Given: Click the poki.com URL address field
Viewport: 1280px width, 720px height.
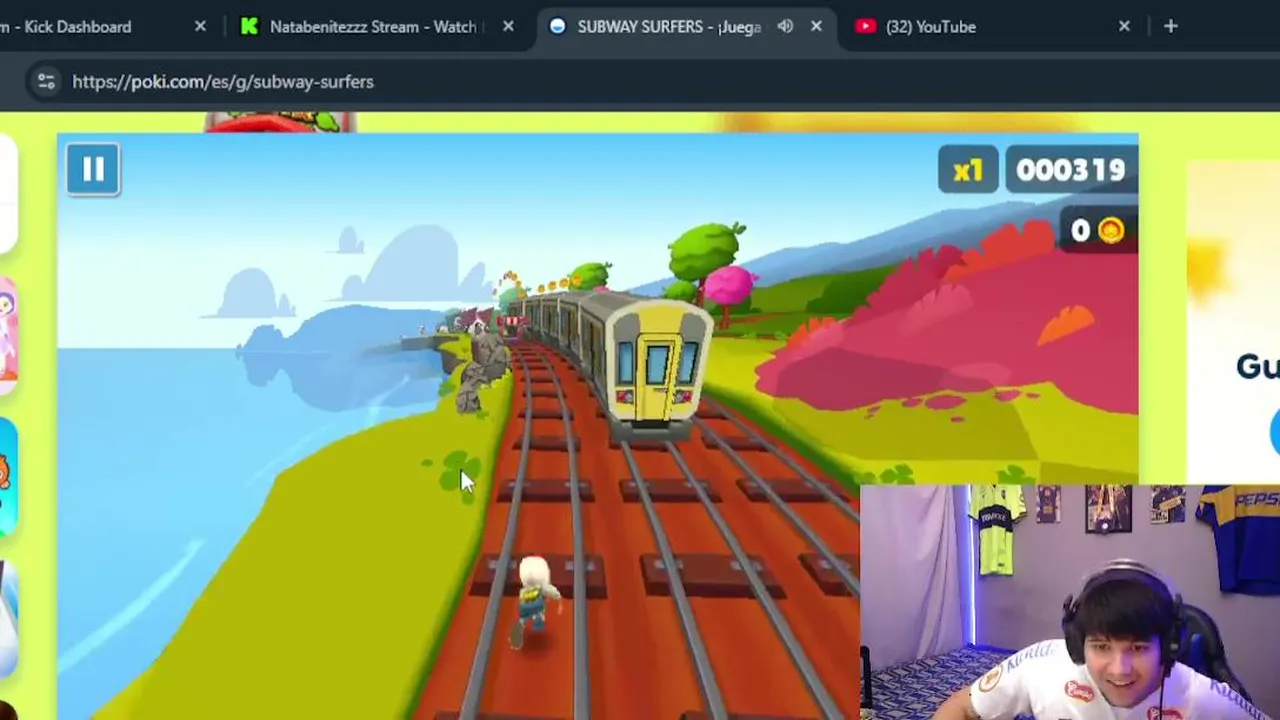Looking at the screenshot, I should (223, 82).
